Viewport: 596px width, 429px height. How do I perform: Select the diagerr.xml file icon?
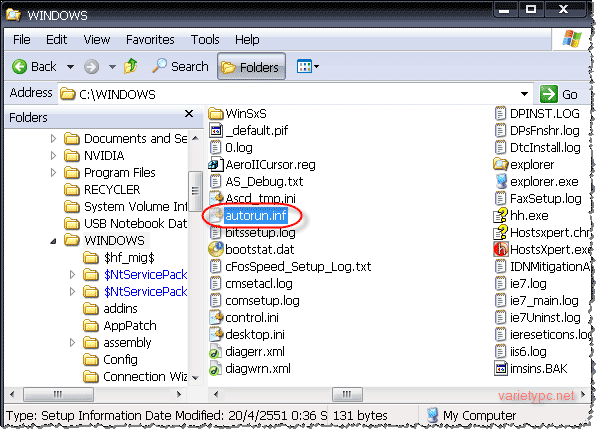215,351
